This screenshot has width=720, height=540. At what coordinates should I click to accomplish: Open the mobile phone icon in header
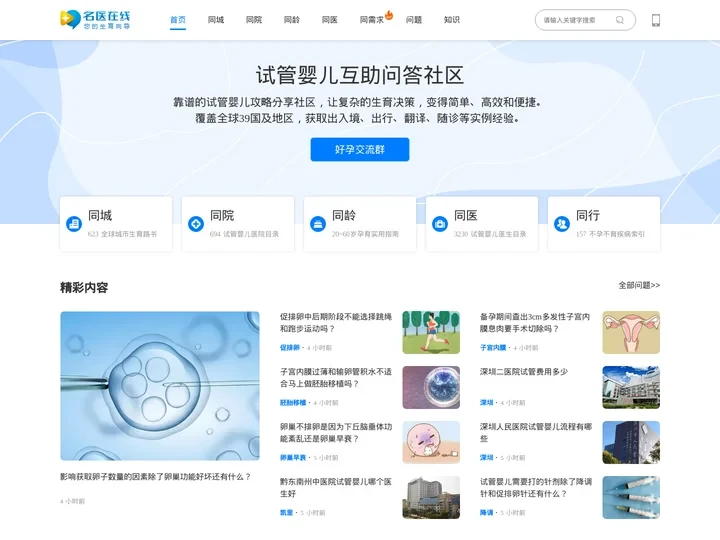656,20
